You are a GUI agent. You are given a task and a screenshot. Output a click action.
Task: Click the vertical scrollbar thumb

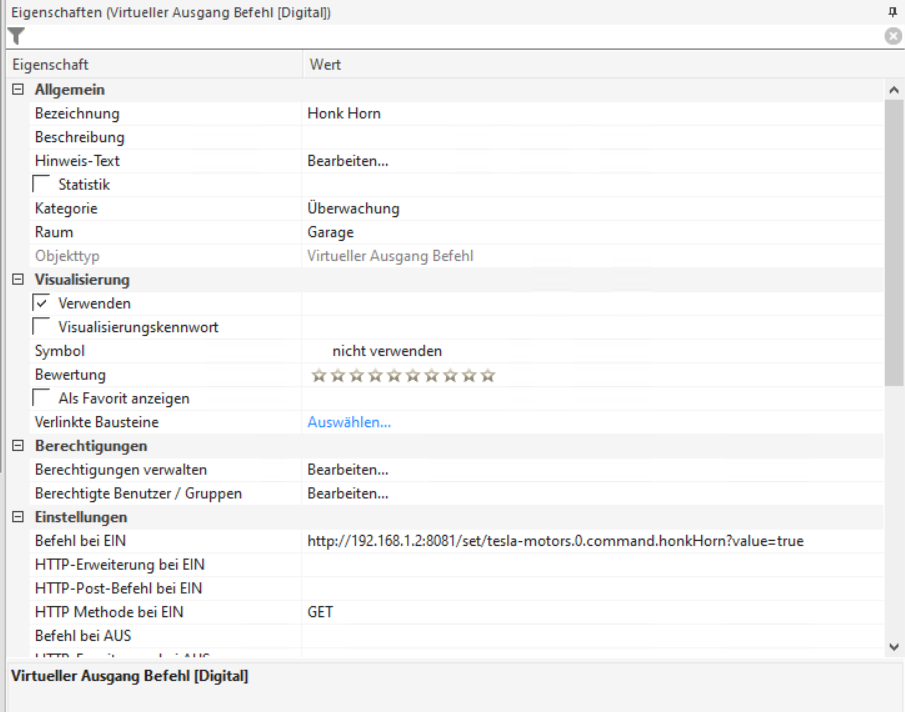(x=894, y=242)
